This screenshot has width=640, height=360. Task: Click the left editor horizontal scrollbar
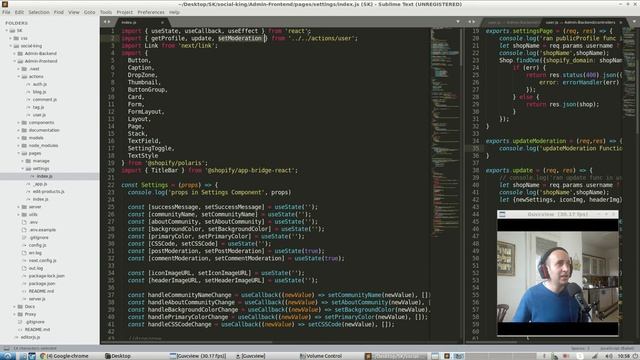coord(186,342)
